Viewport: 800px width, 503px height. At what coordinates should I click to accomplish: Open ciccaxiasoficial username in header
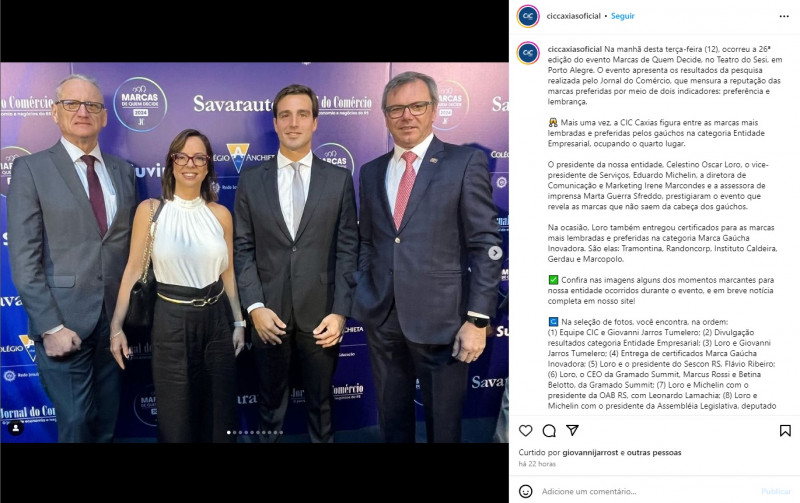[573, 16]
